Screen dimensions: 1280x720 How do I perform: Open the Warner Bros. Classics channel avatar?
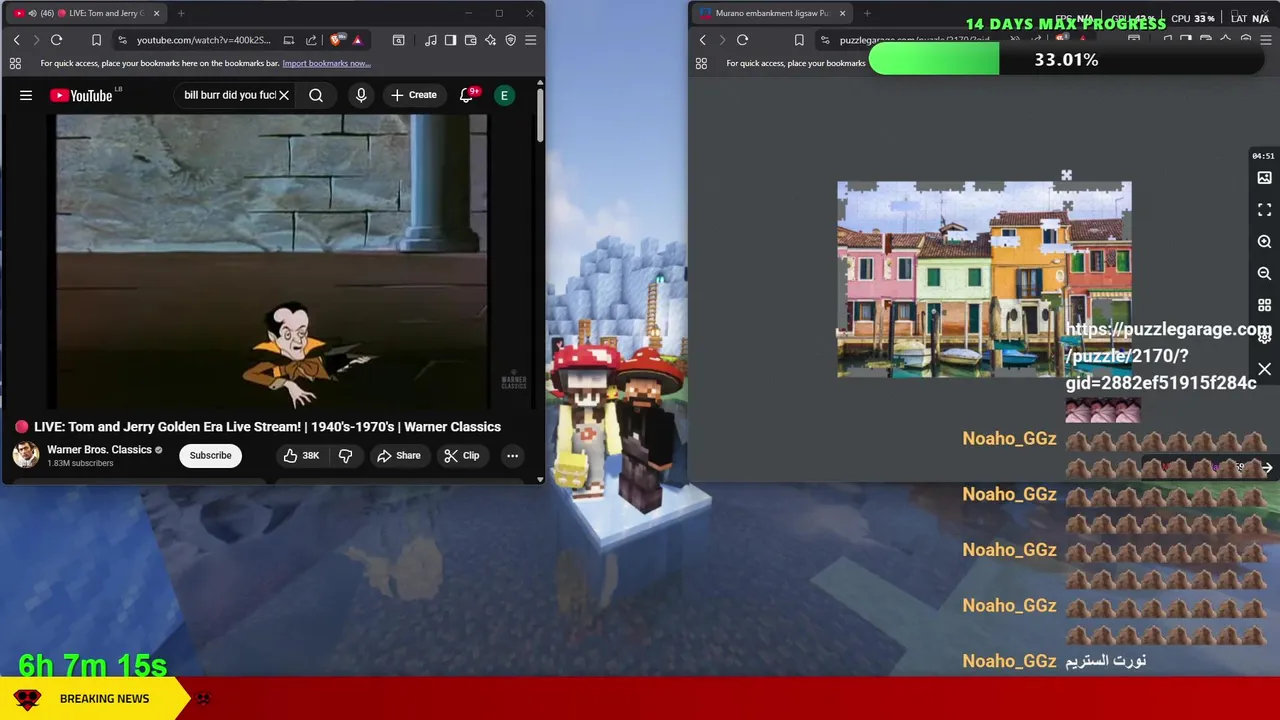click(x=26, y=455)
